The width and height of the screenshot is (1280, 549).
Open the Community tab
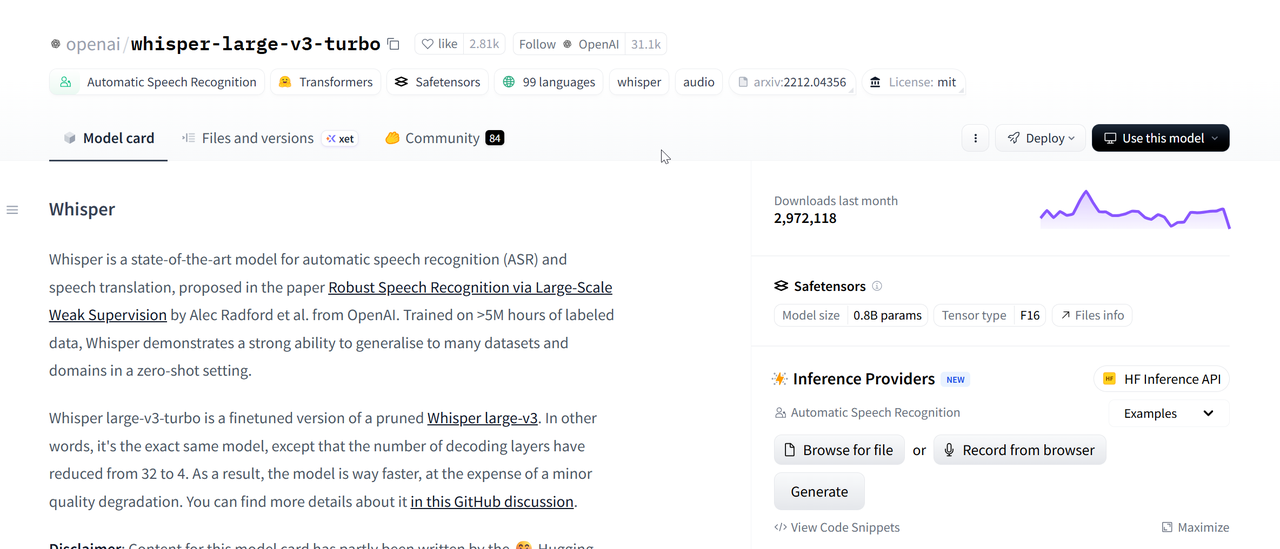(x=444, y=138)
